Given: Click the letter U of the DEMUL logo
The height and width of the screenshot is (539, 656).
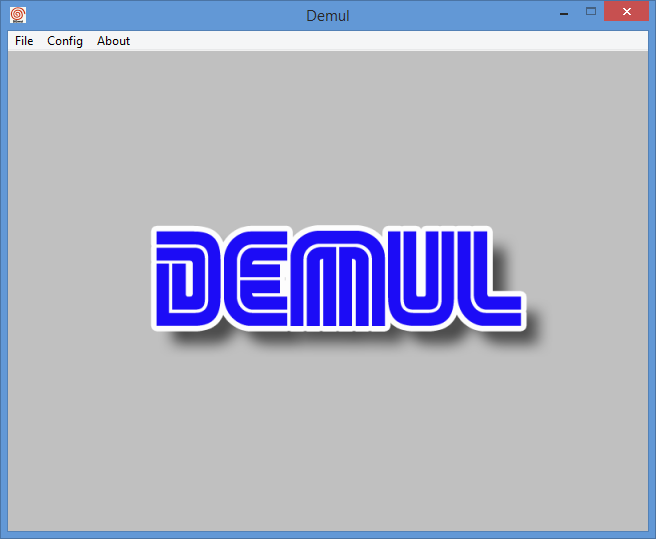Looking at the screenshot, I should point(426,279).
